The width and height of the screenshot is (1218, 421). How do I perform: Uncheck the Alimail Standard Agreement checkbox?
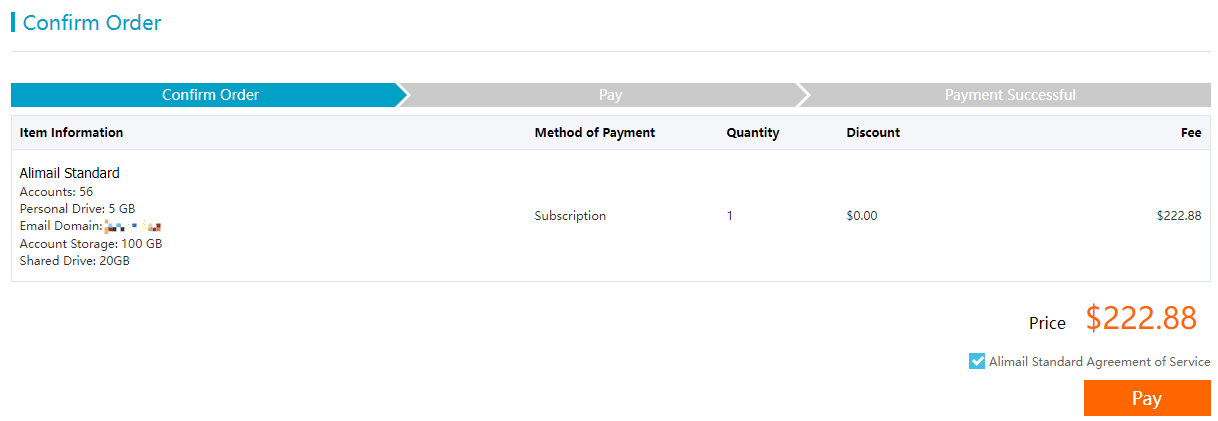pos(977,361)
